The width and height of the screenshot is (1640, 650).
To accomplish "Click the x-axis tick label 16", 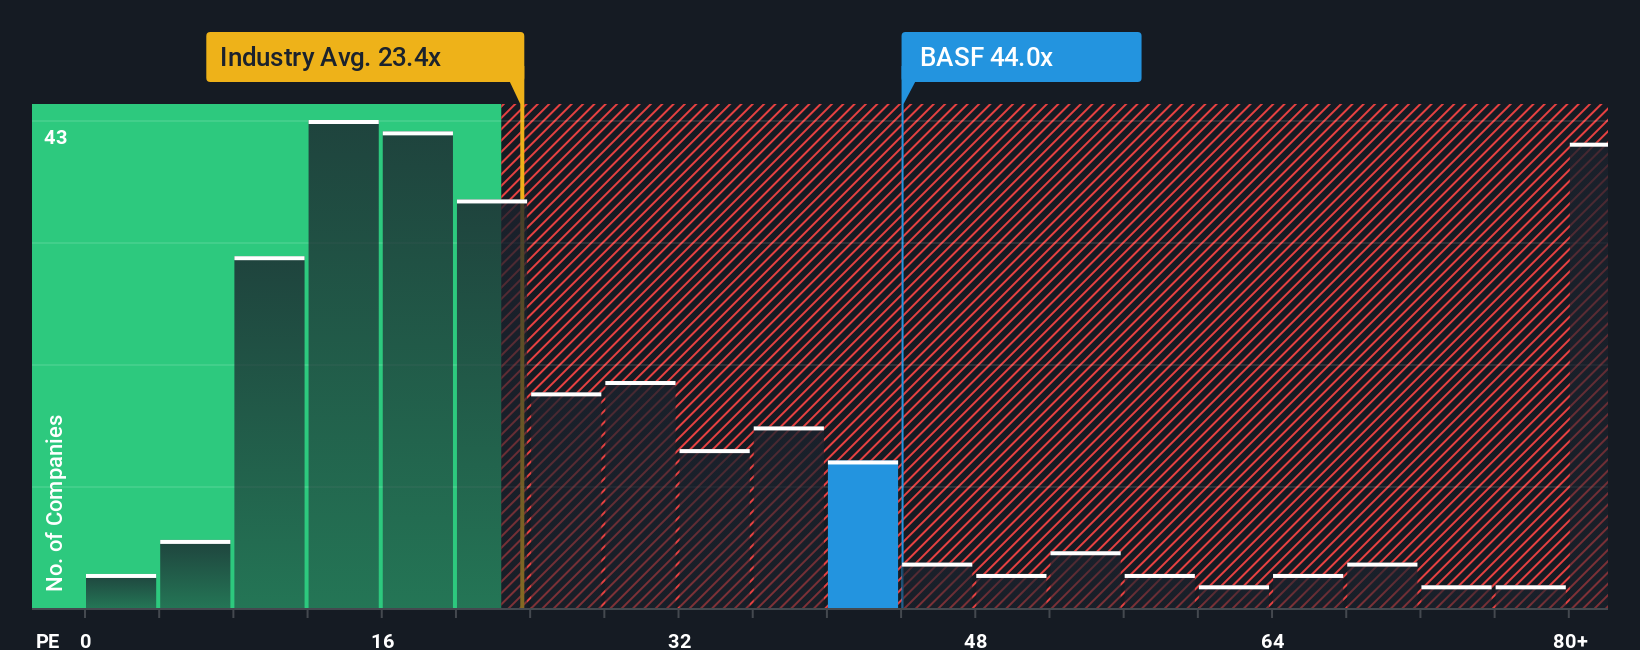I will point(383,640).
